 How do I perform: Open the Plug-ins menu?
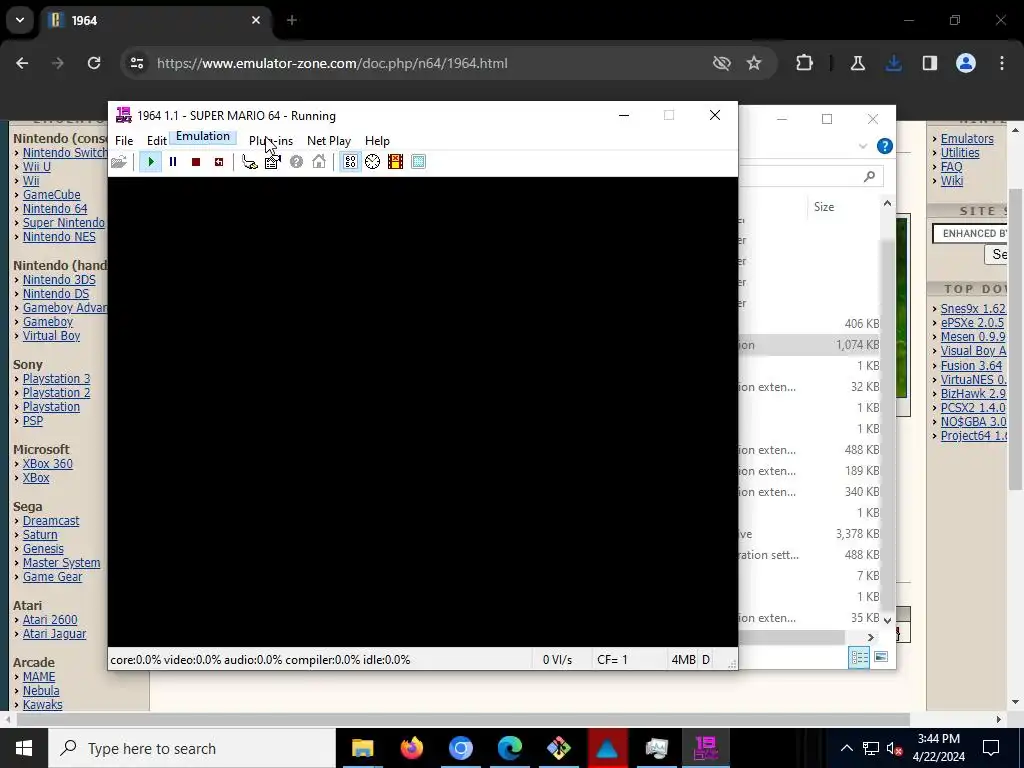(x=271, y=141)
